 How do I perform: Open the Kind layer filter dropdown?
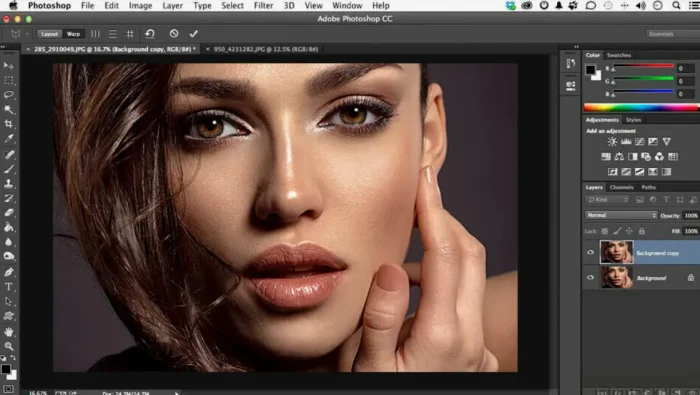click(x=608, y=200)
